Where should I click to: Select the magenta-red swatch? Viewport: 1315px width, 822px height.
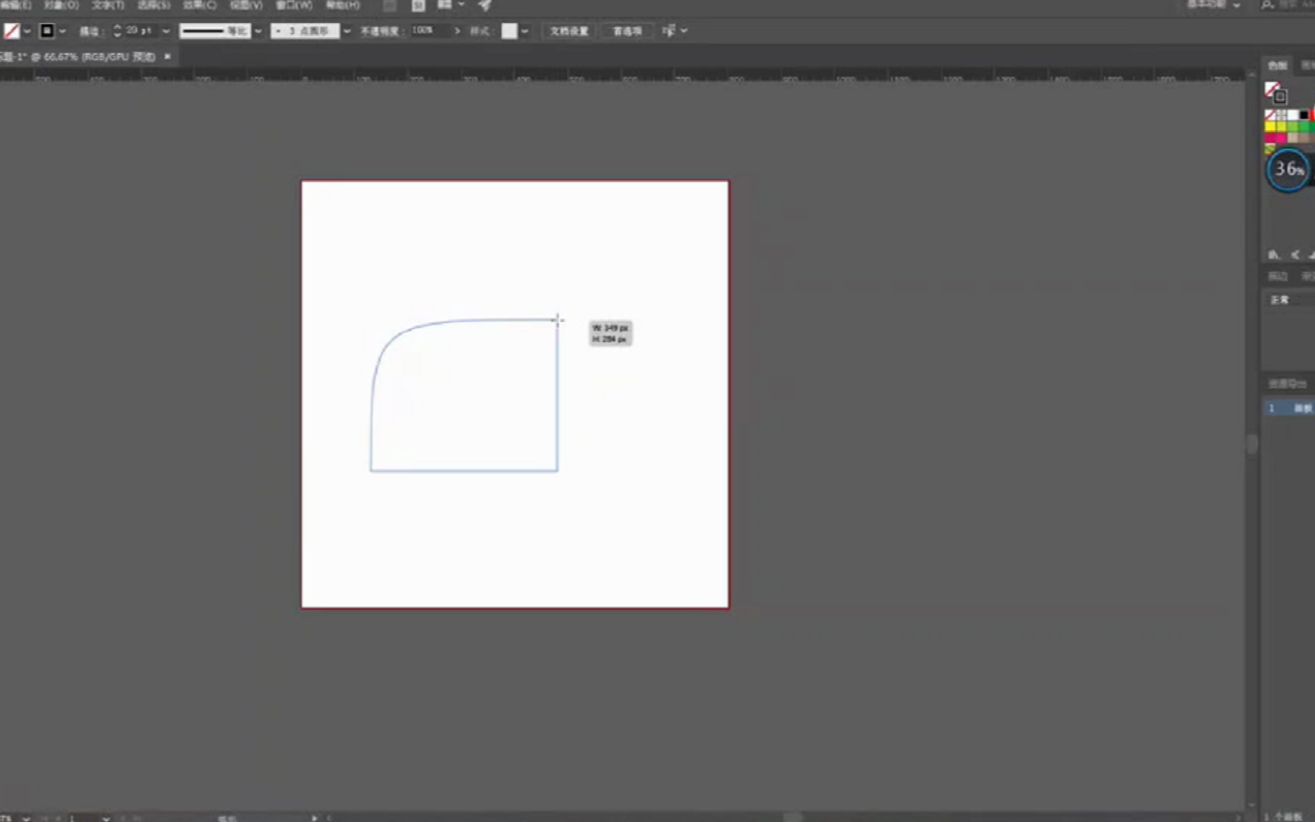coord(1270,138)
